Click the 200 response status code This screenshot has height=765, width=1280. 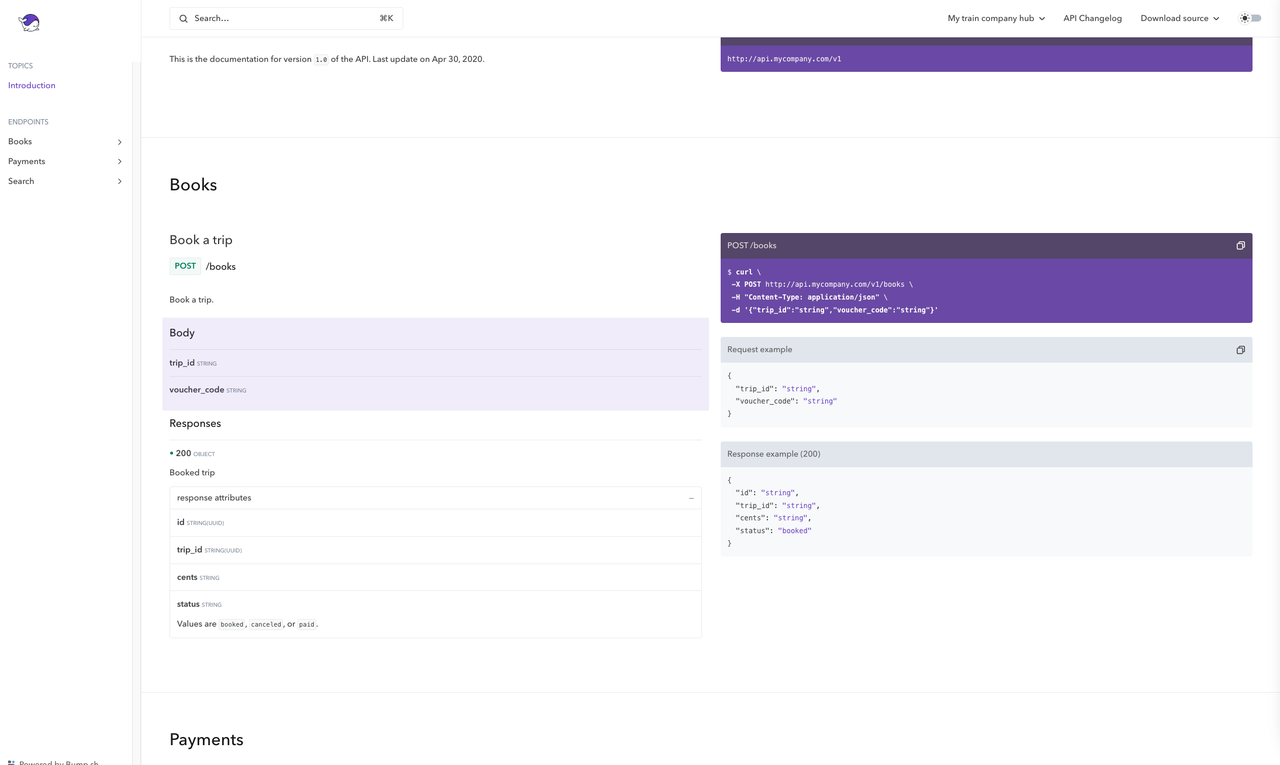click(x=183, y=454)
